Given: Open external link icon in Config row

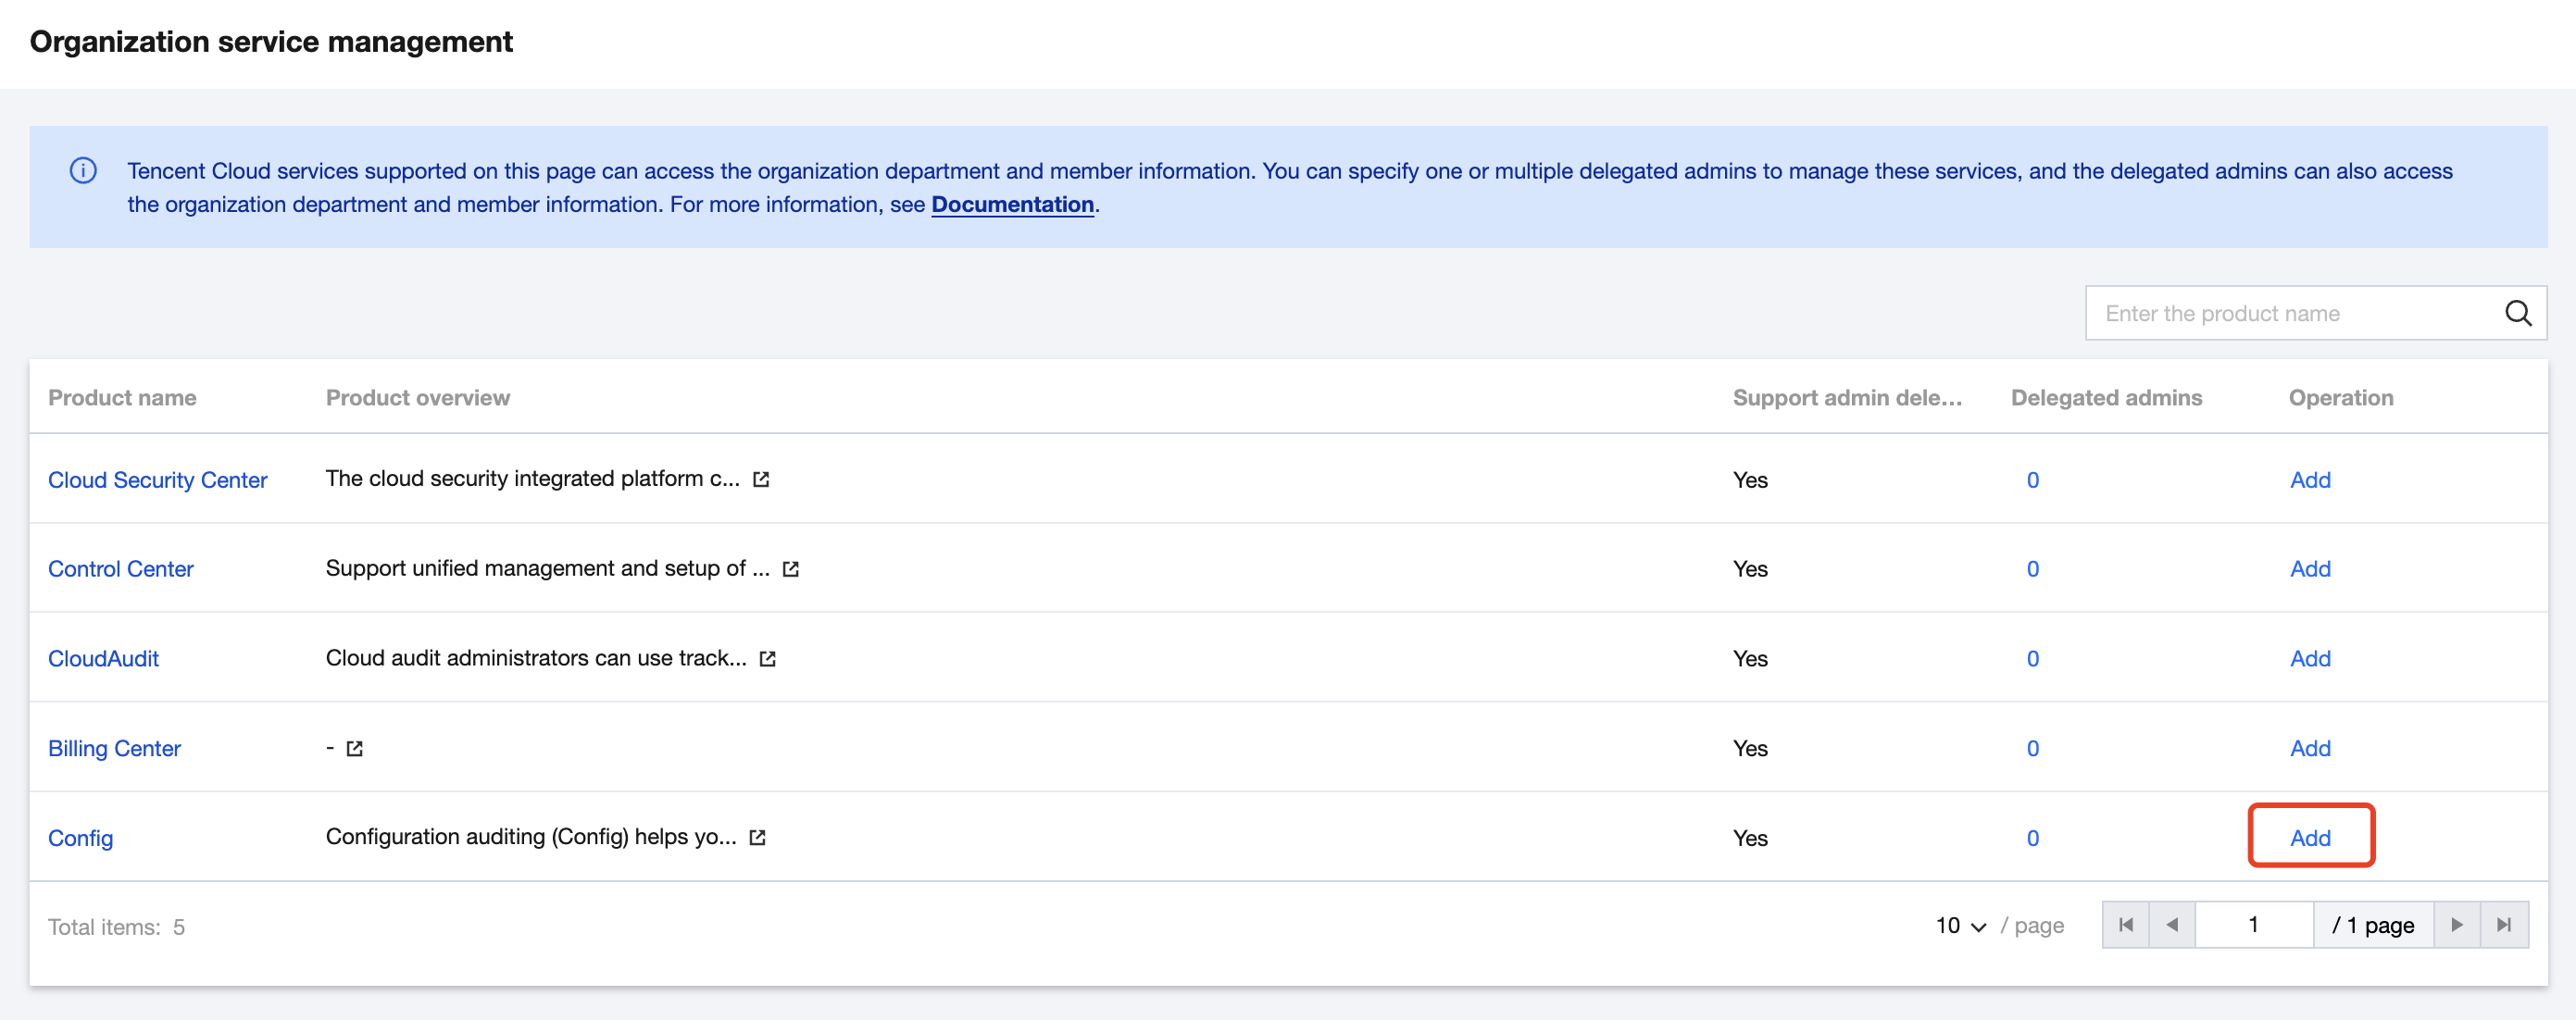Looking at the screenshot, I should pos(757,838).
